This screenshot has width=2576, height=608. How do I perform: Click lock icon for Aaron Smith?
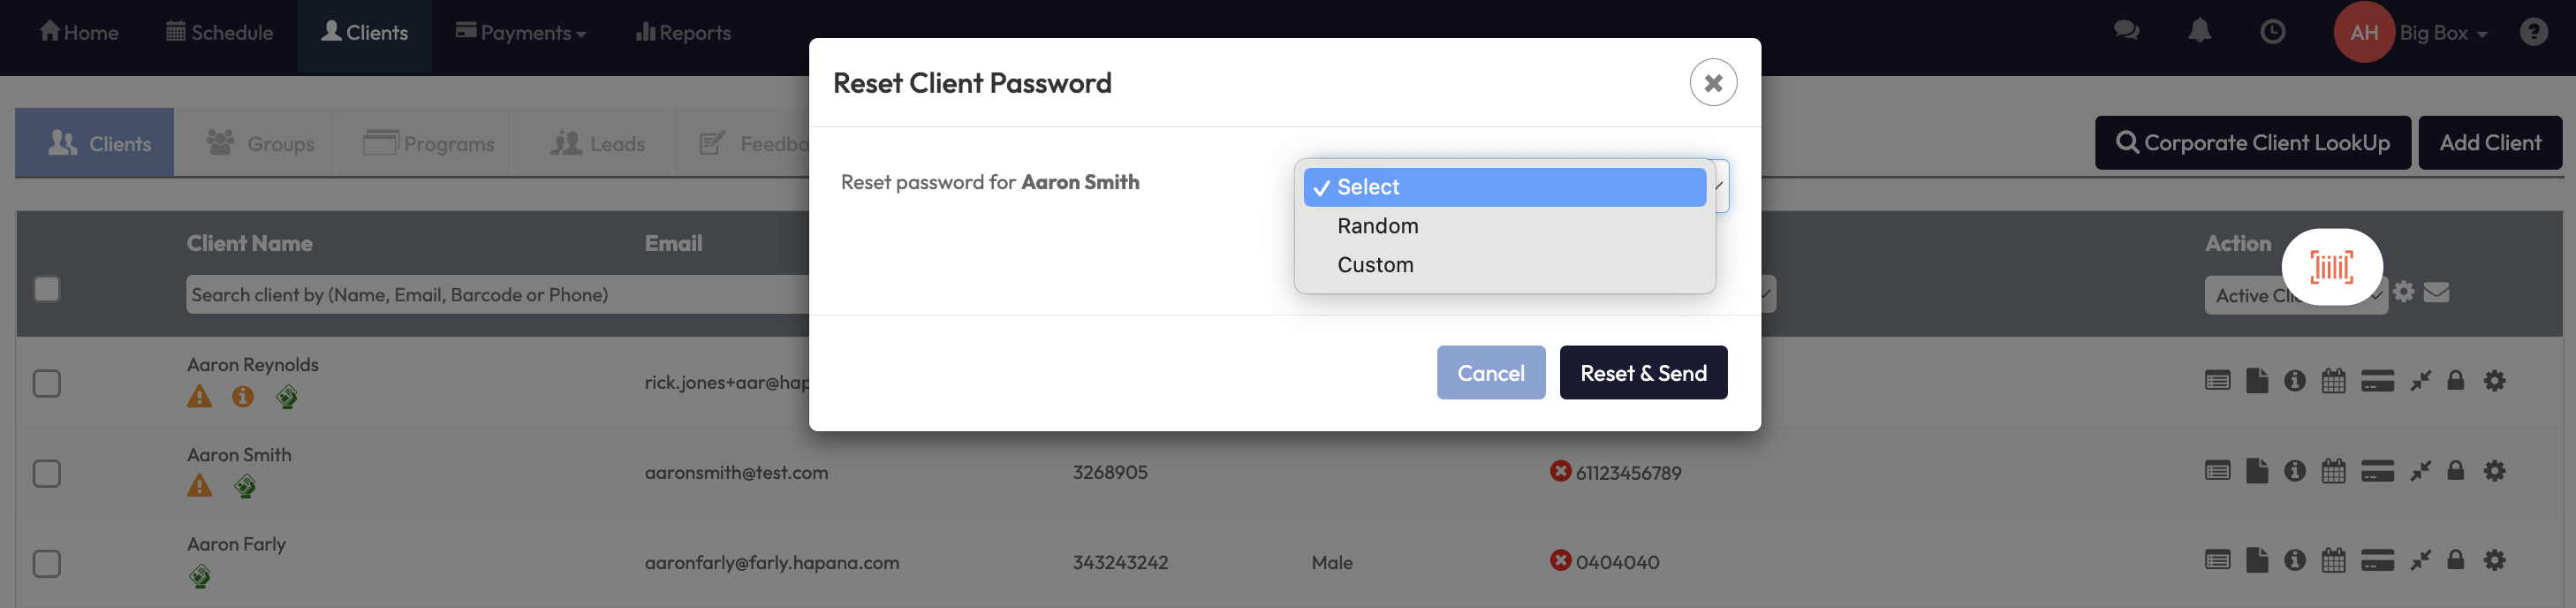2455,471
